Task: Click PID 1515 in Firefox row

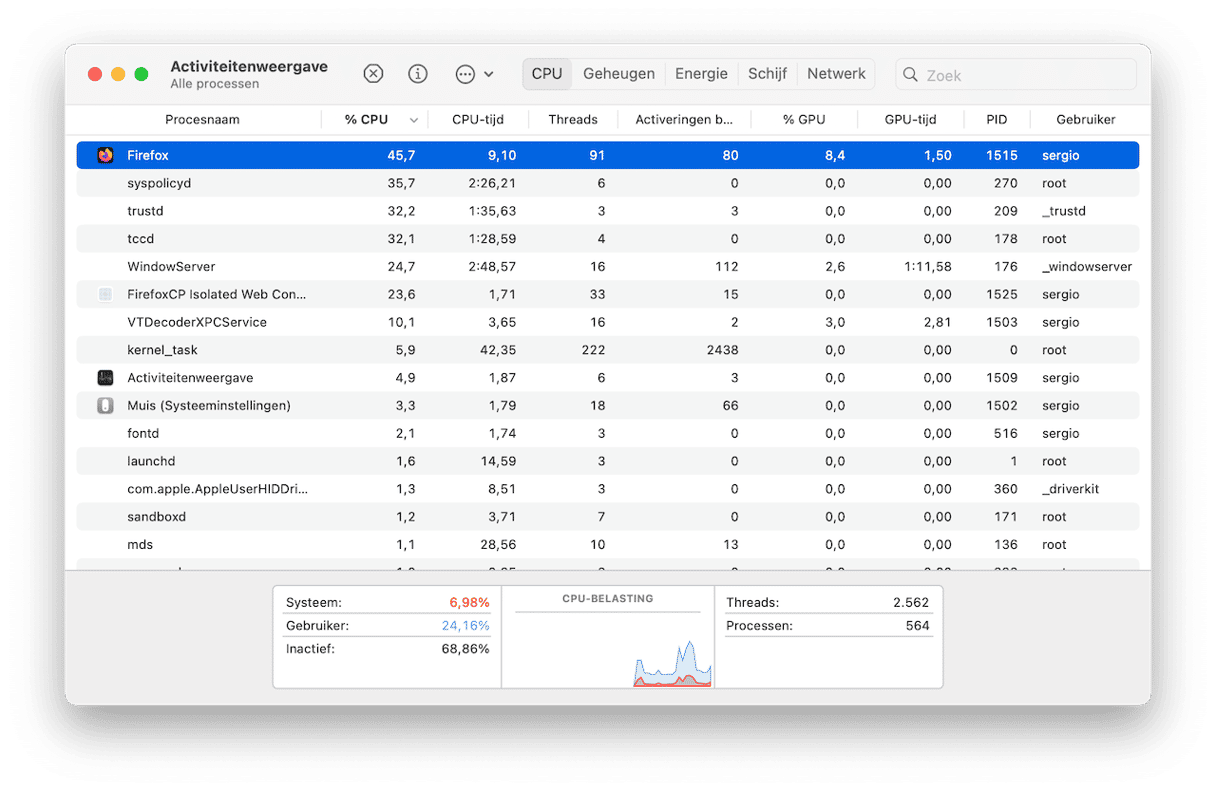Action: 1001,155
